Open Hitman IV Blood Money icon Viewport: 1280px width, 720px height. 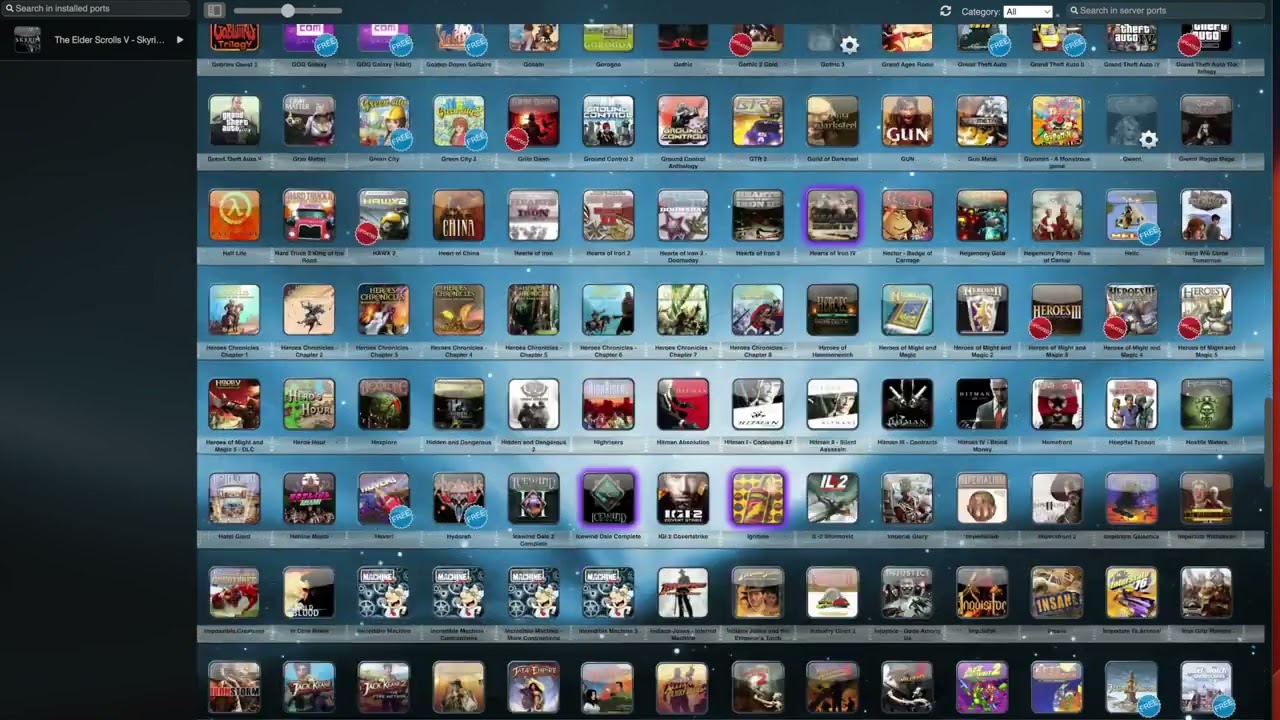click(x=982, y=403)
